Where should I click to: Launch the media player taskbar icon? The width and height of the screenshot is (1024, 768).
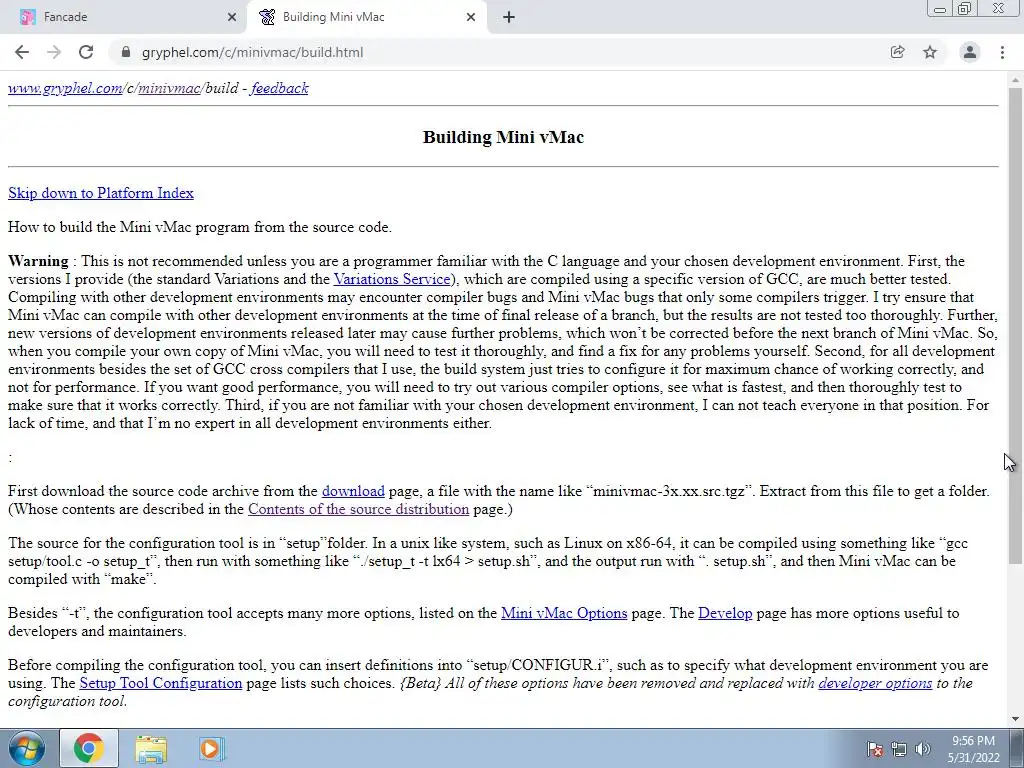210,748
